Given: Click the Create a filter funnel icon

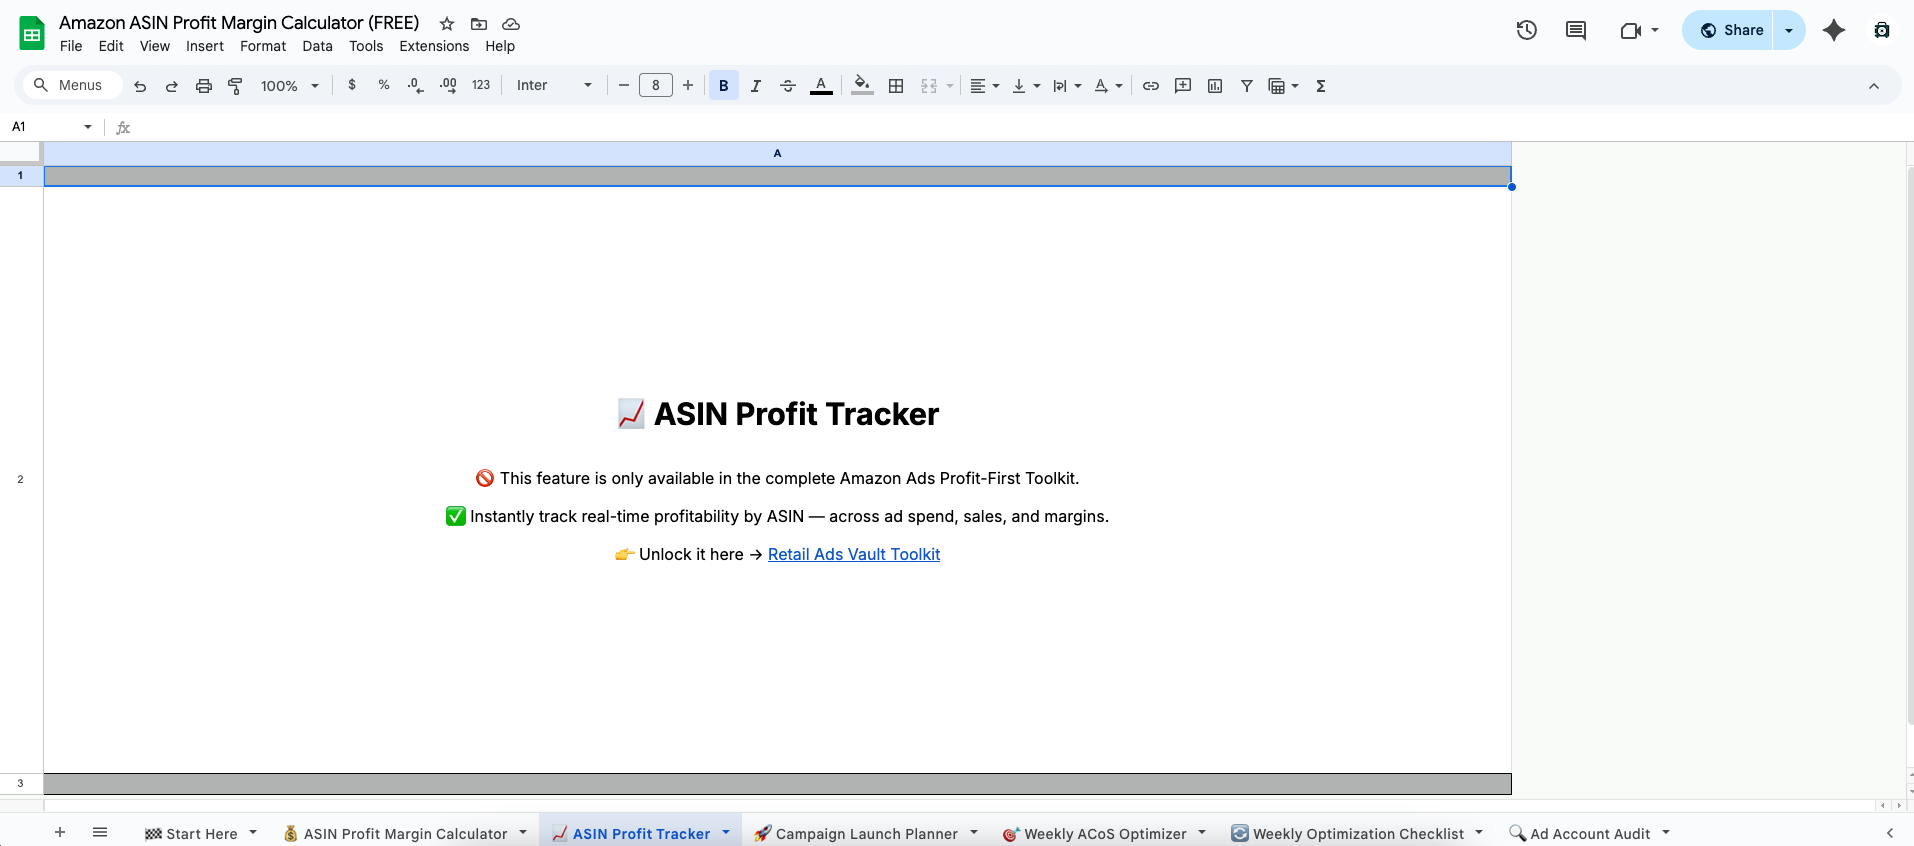Looking at the screenshot, I should (x=1247, y=86).
